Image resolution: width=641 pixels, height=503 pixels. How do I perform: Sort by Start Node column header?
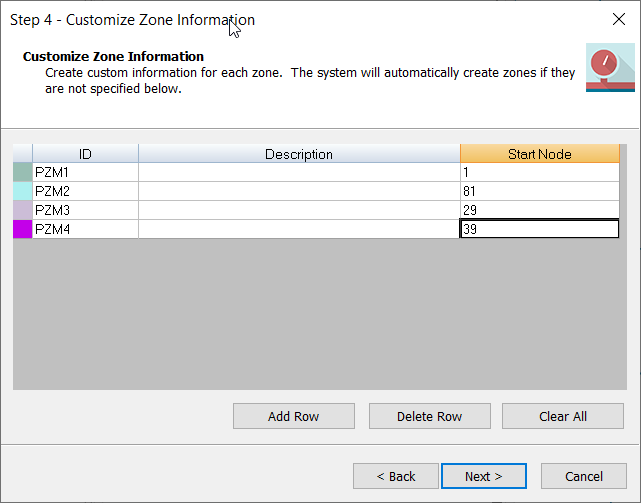(539, 154)
